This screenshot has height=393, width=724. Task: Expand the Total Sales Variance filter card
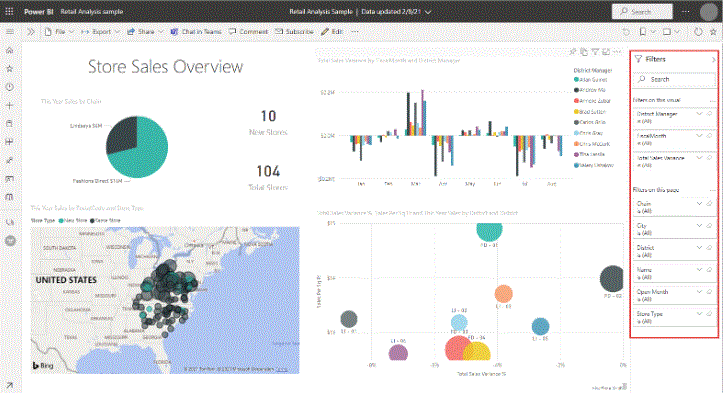tap(699, 158)
